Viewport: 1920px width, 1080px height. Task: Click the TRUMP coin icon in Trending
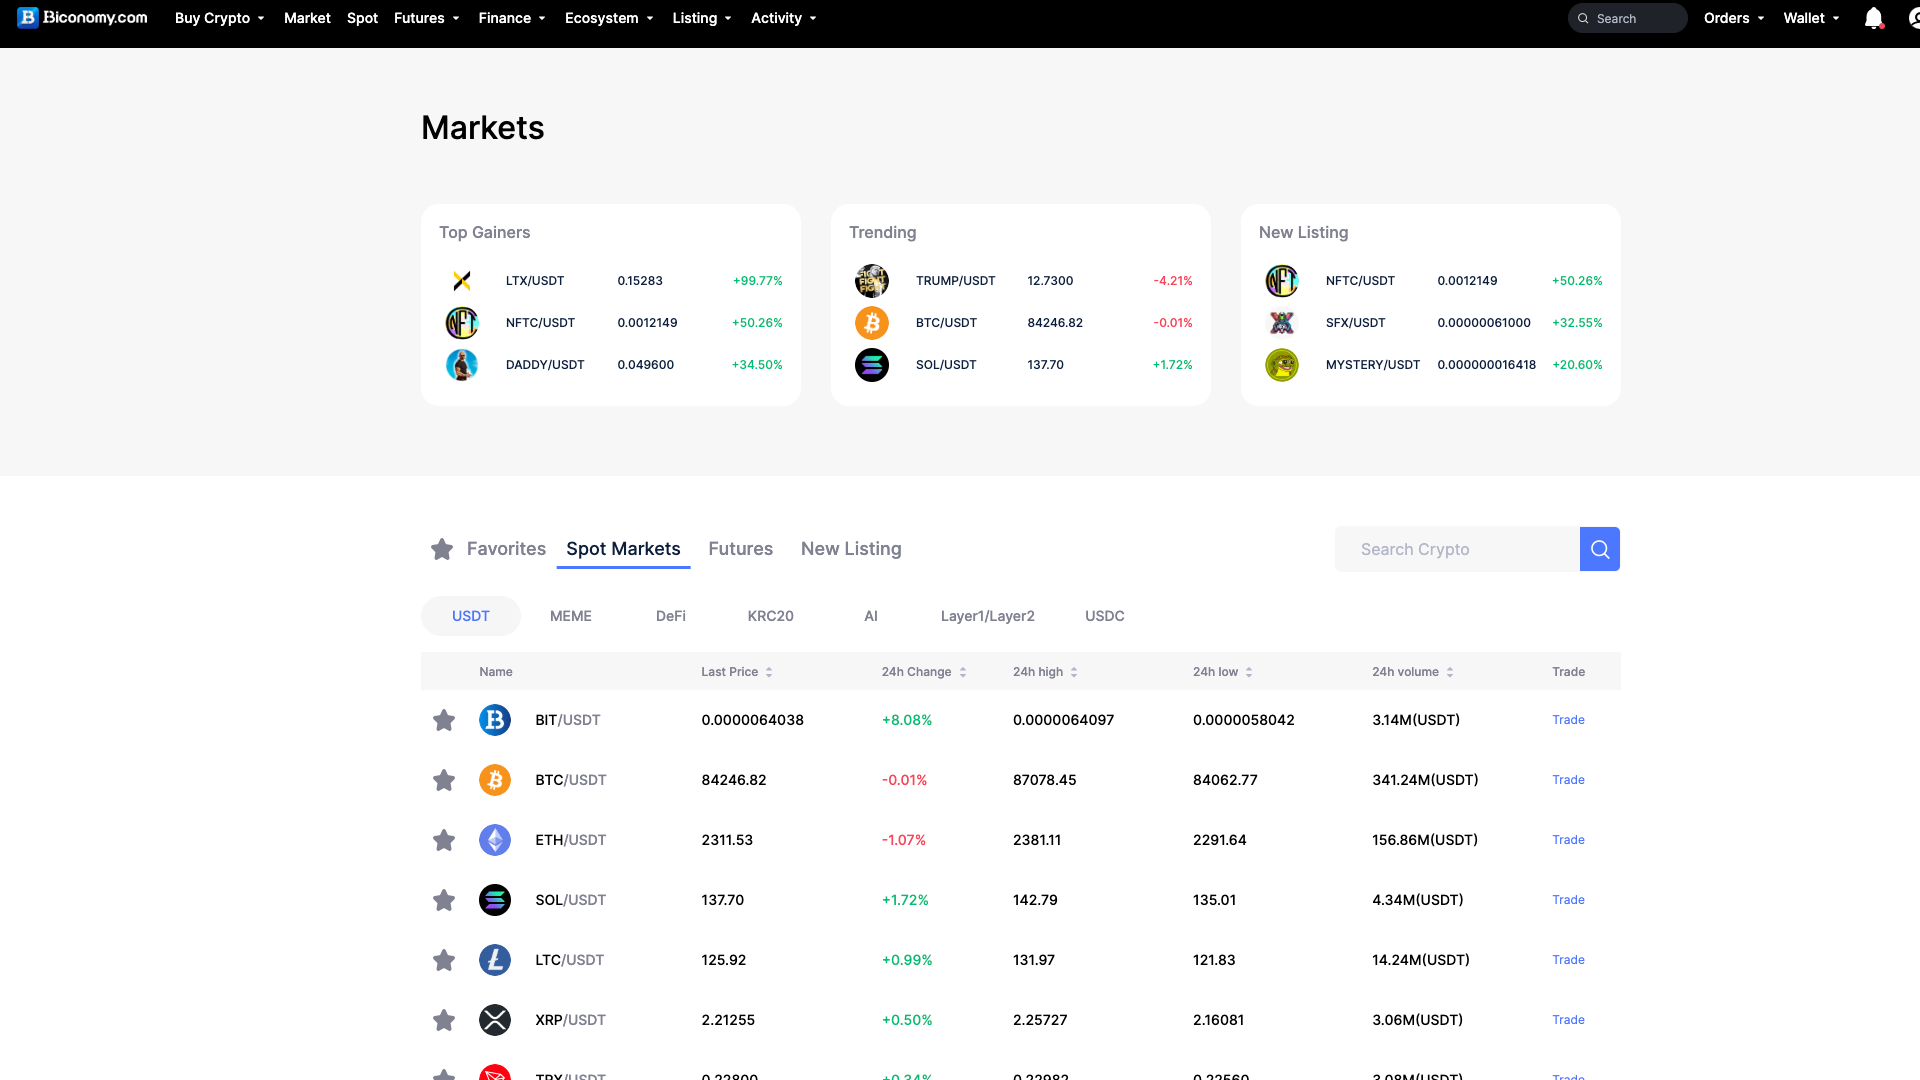(x=872, y=281)
